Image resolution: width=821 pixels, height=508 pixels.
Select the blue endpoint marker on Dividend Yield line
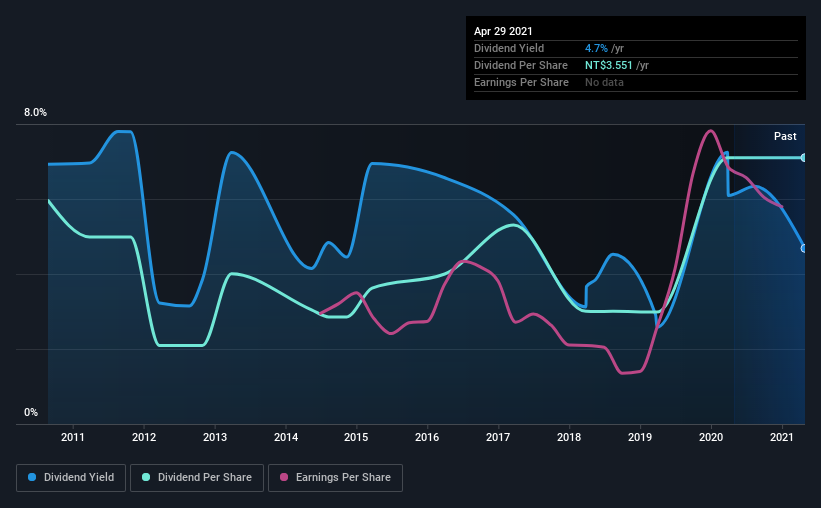[803, 248]
